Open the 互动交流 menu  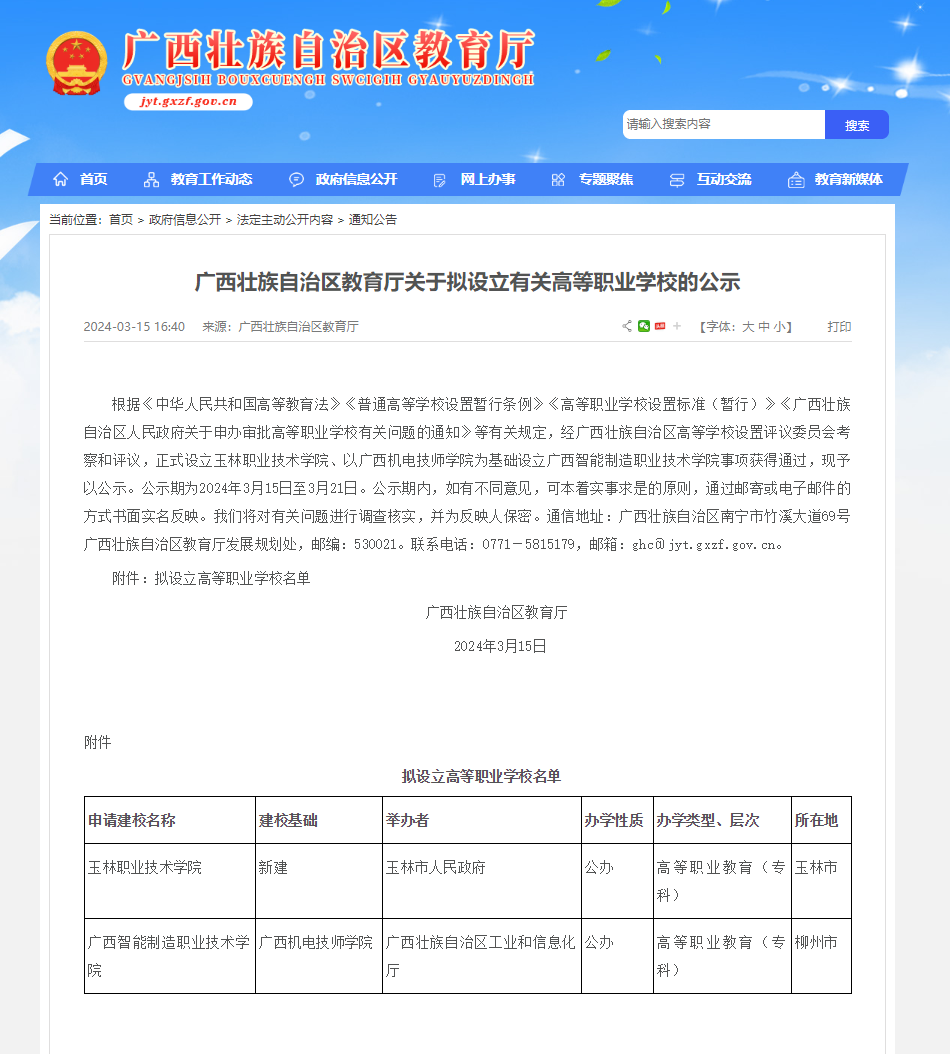tap(724, 179)
